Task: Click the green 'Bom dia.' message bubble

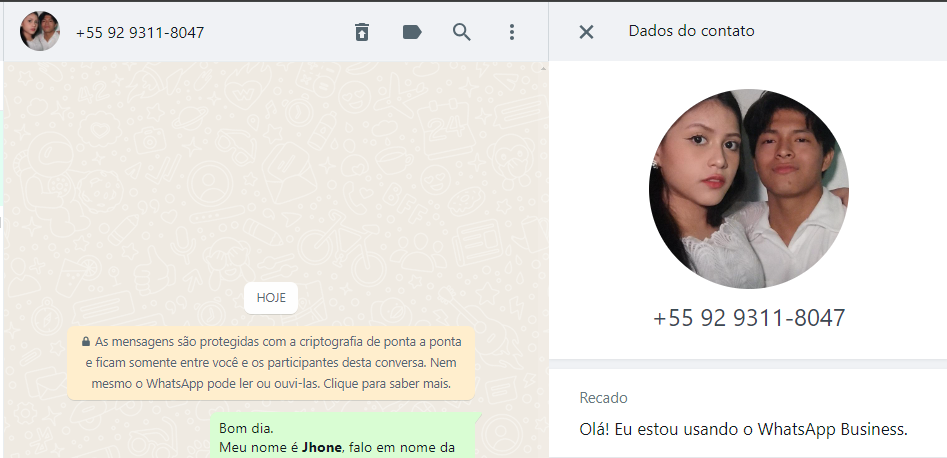Action: 343,435
